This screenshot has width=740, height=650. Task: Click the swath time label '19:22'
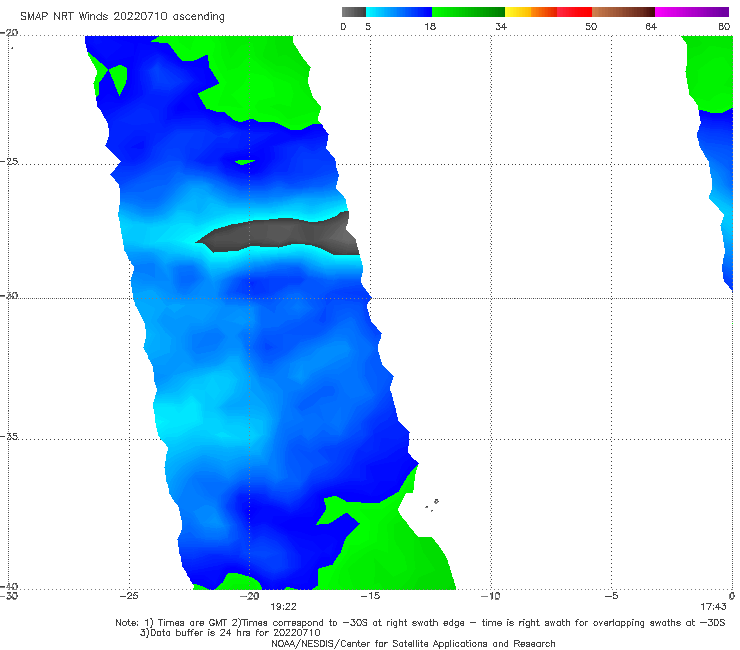(283, 607)
